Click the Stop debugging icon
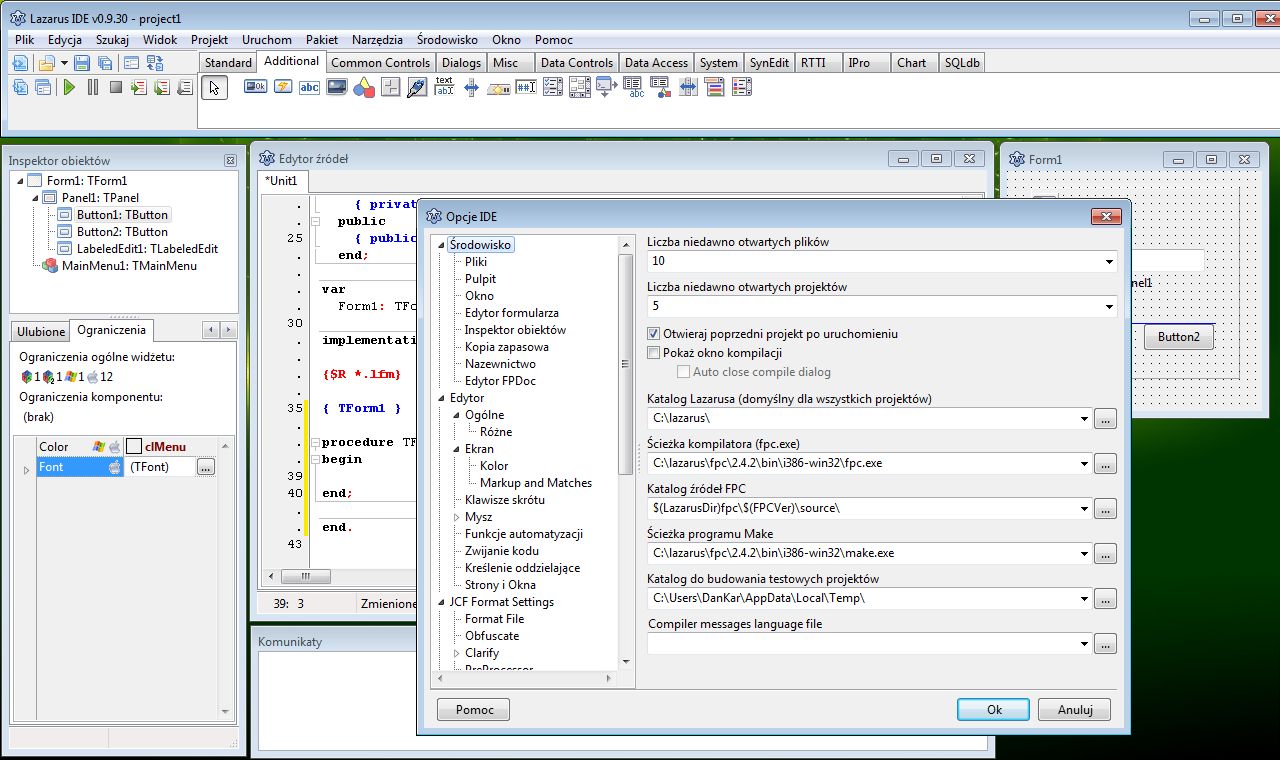The height and width of the screenshot is (760, 1280). 116,87
